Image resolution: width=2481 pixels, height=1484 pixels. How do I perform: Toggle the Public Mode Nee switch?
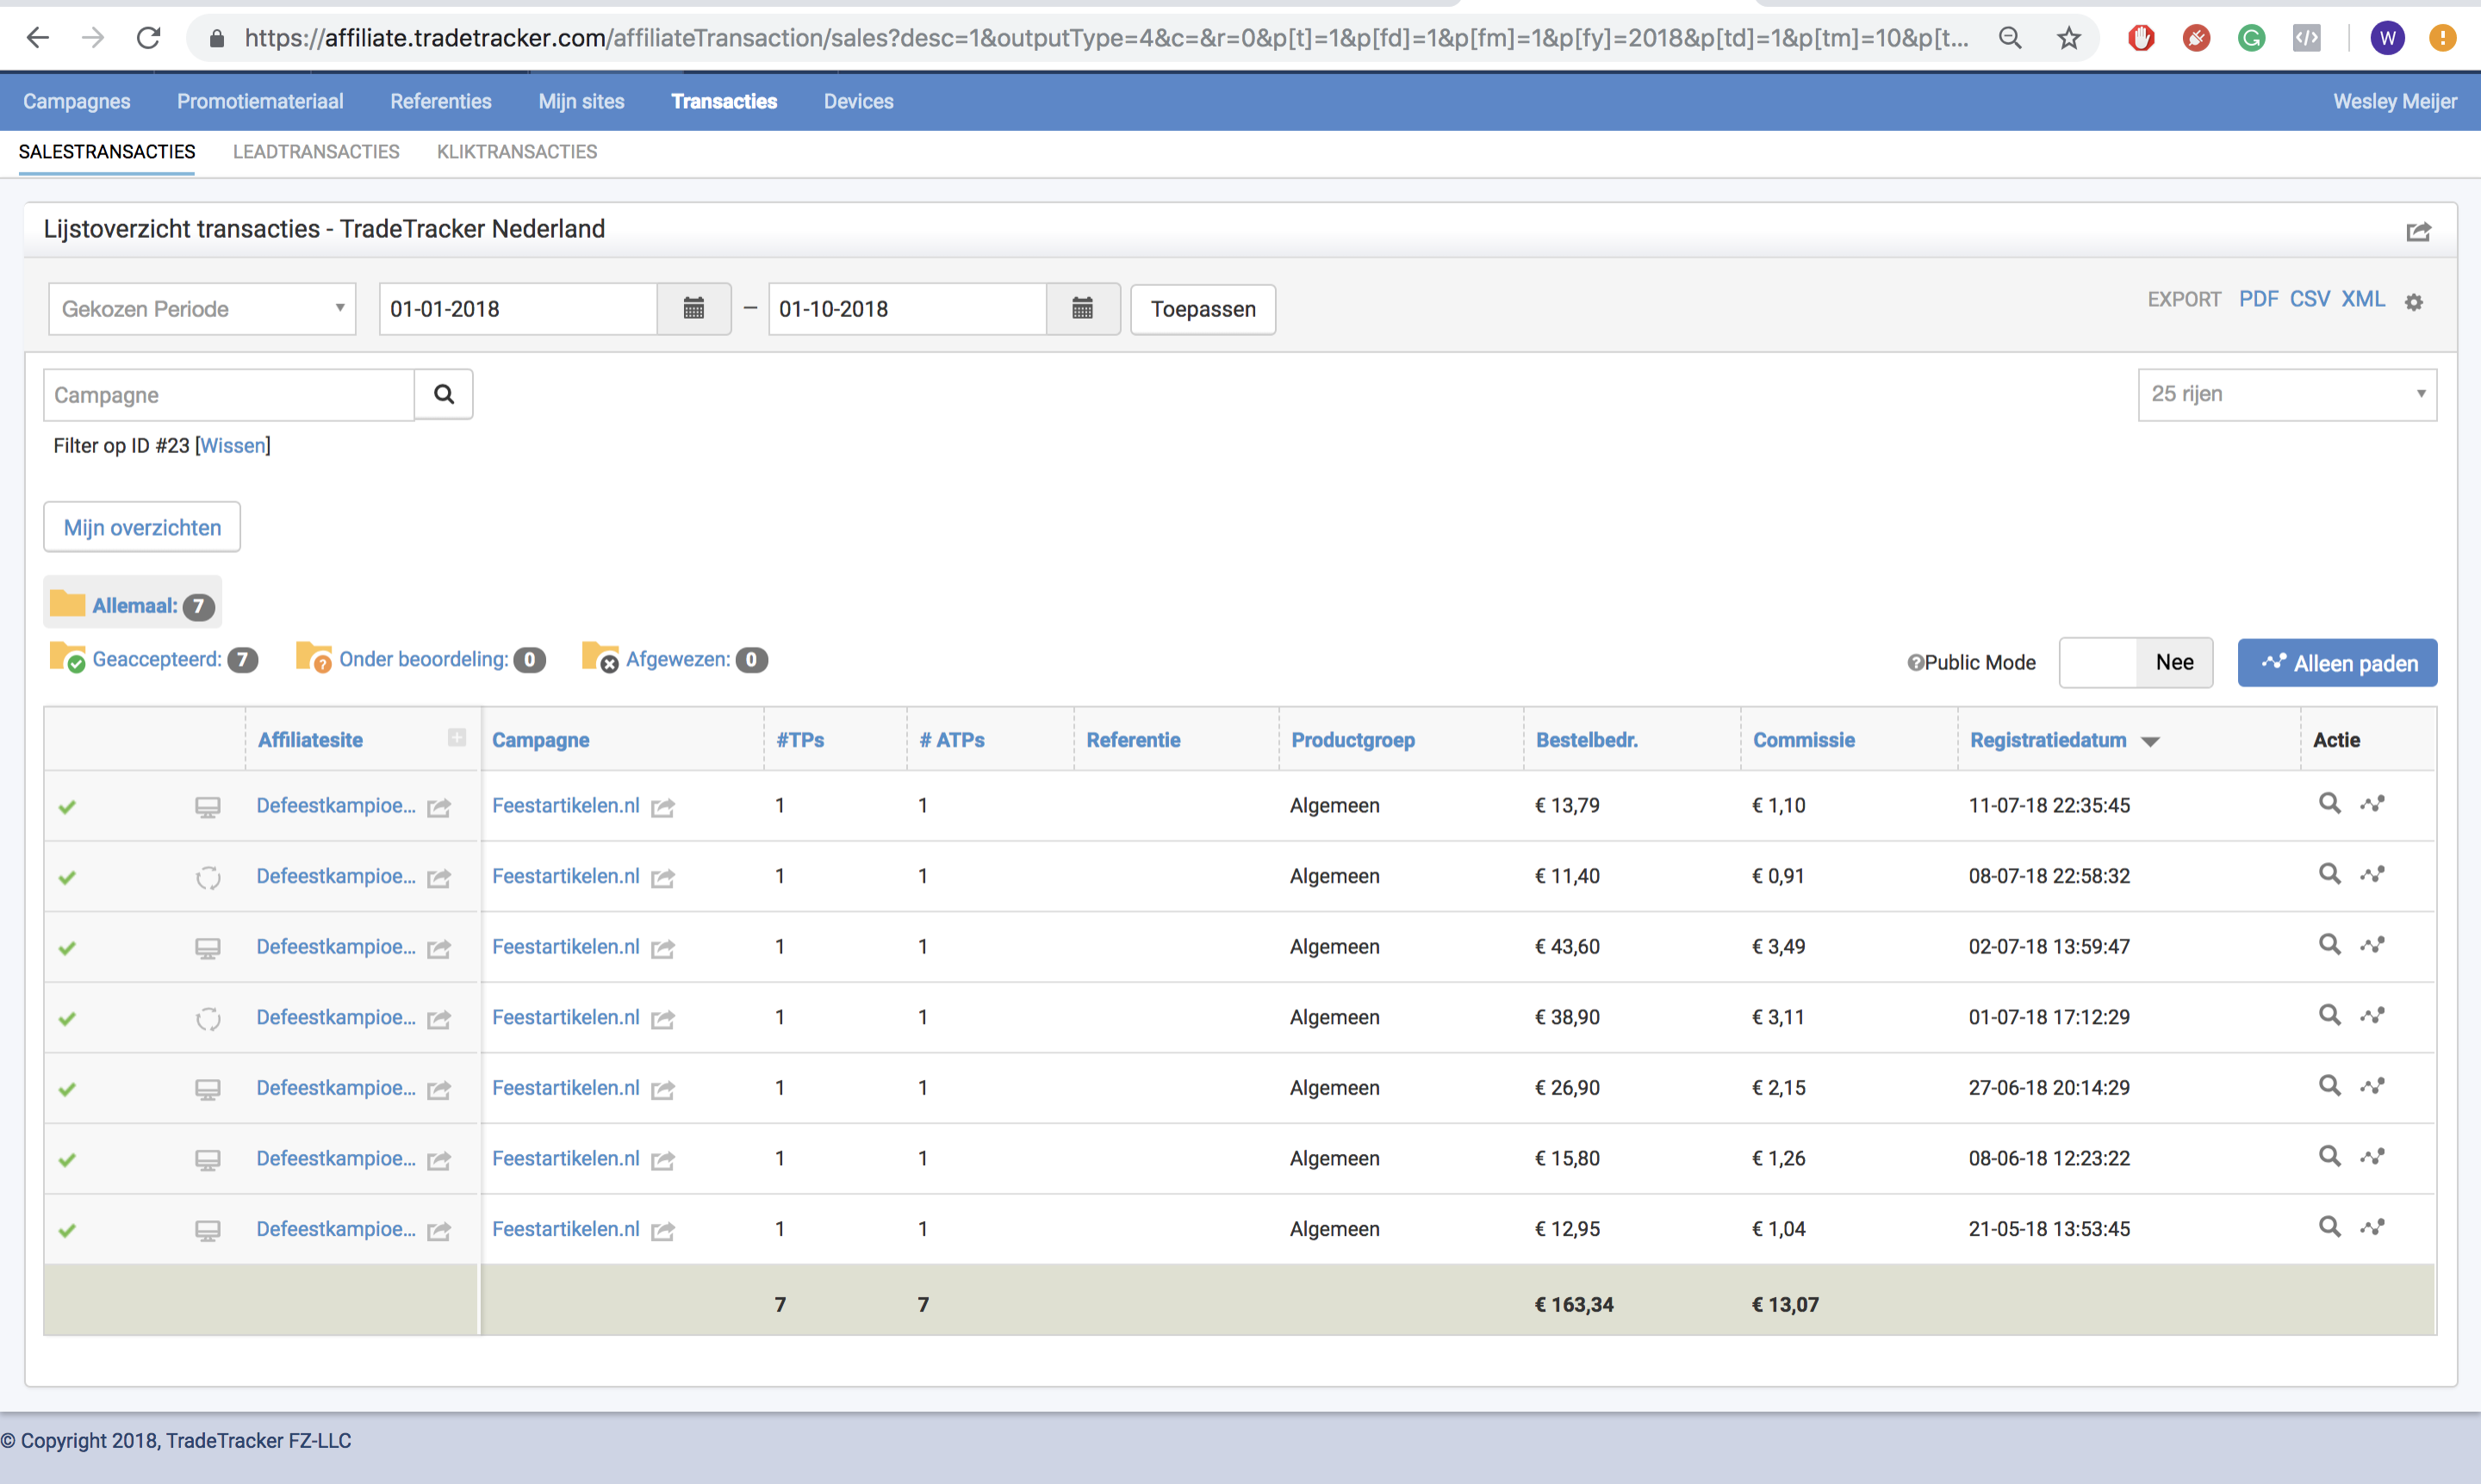(x=2135, y=662)
